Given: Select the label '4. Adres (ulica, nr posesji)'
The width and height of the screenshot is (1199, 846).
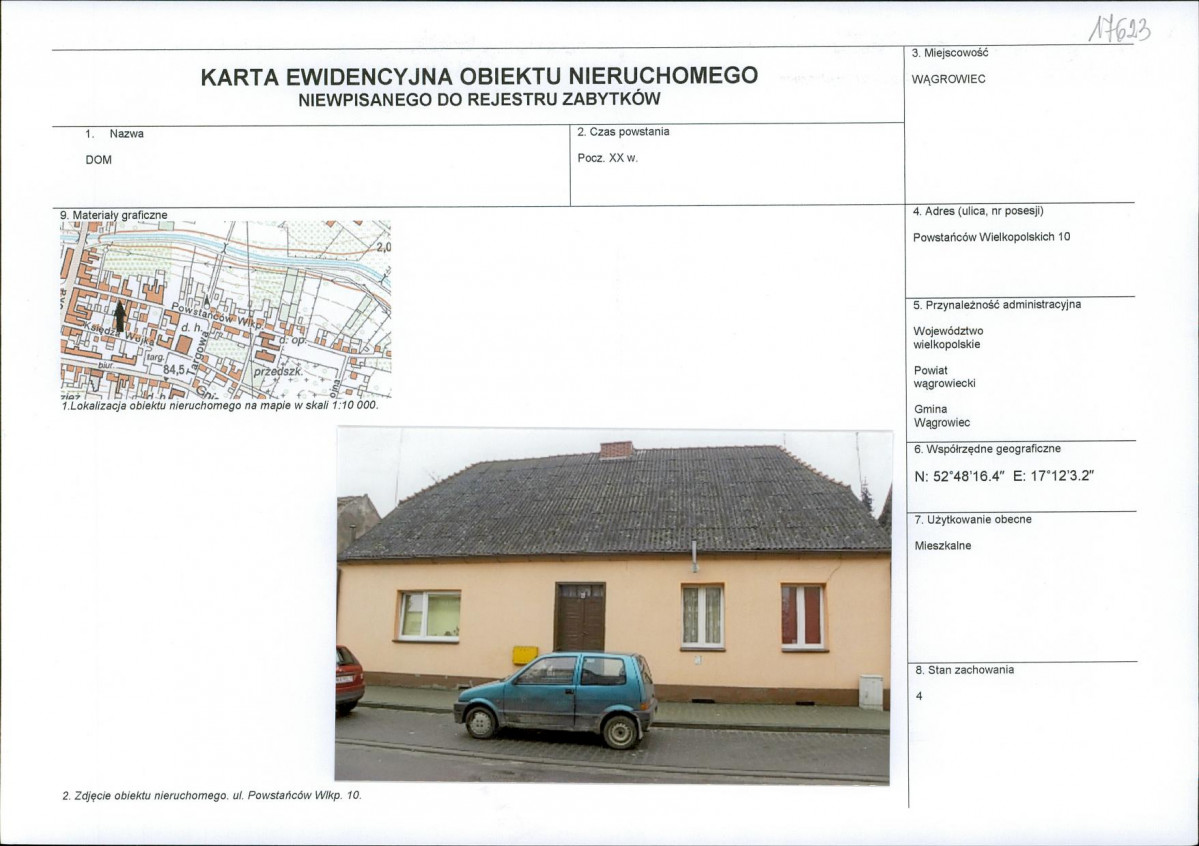Looking at the screenshot, I should click(x=978, y=211).
